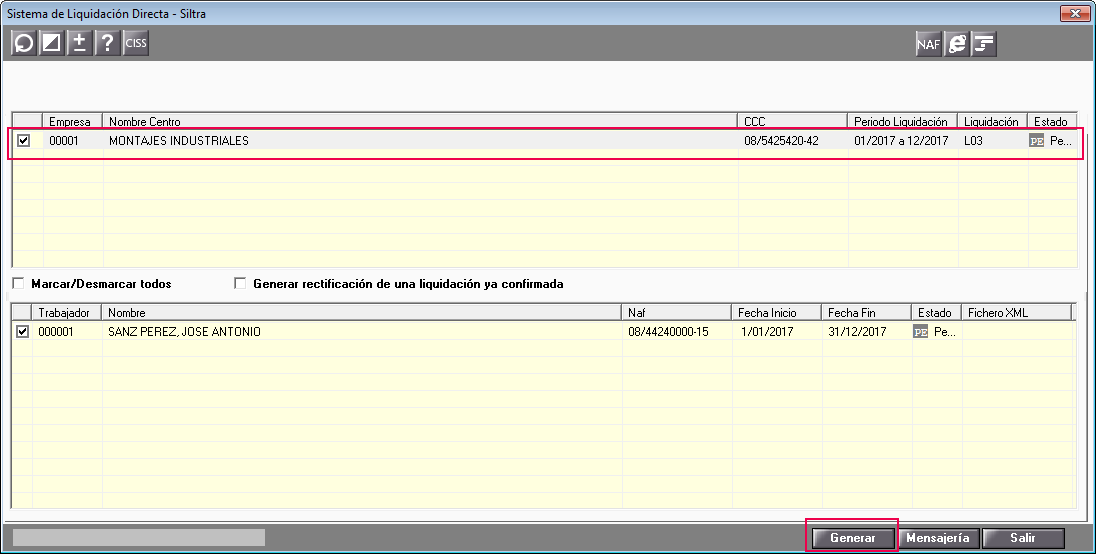Click the Estado header in company table
This screenshot has width=1096, height=554.
[x=1052, y=122]
